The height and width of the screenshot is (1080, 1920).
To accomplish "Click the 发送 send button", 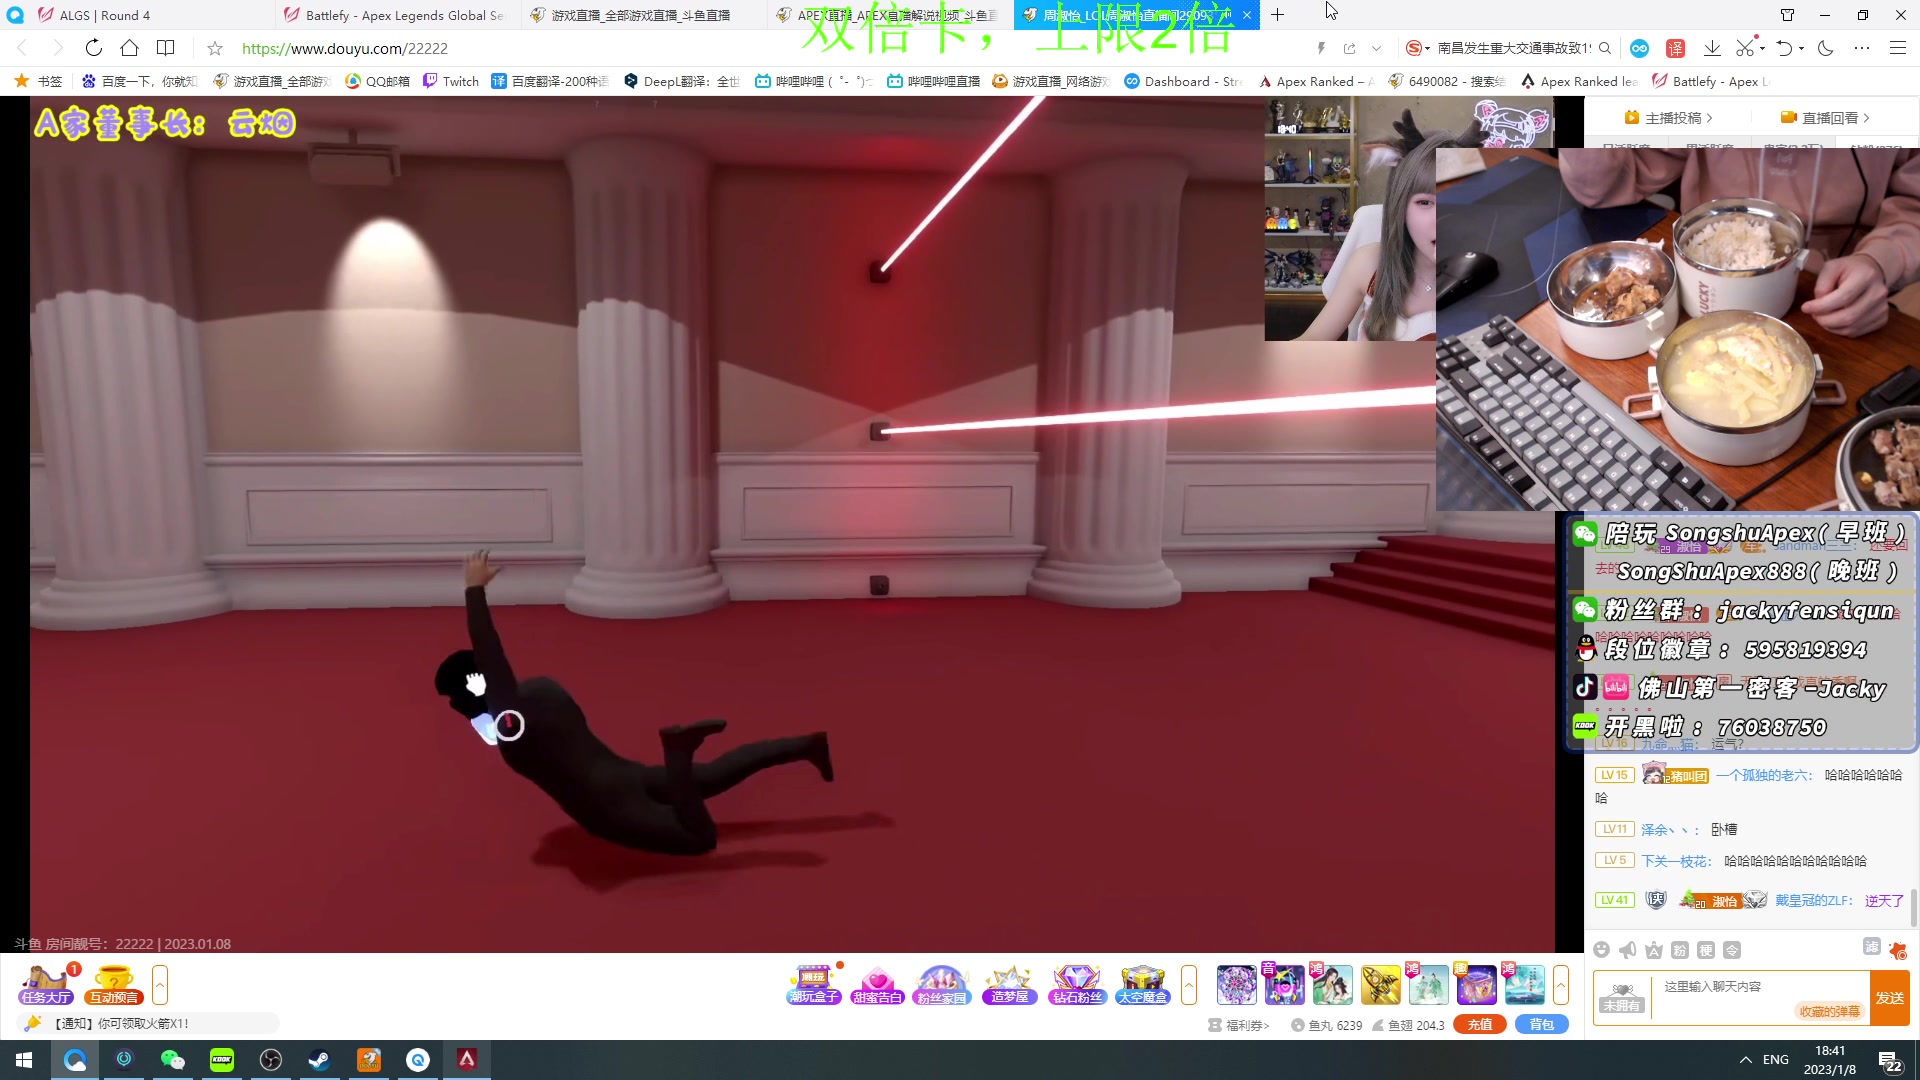I will coord(1889,997).
